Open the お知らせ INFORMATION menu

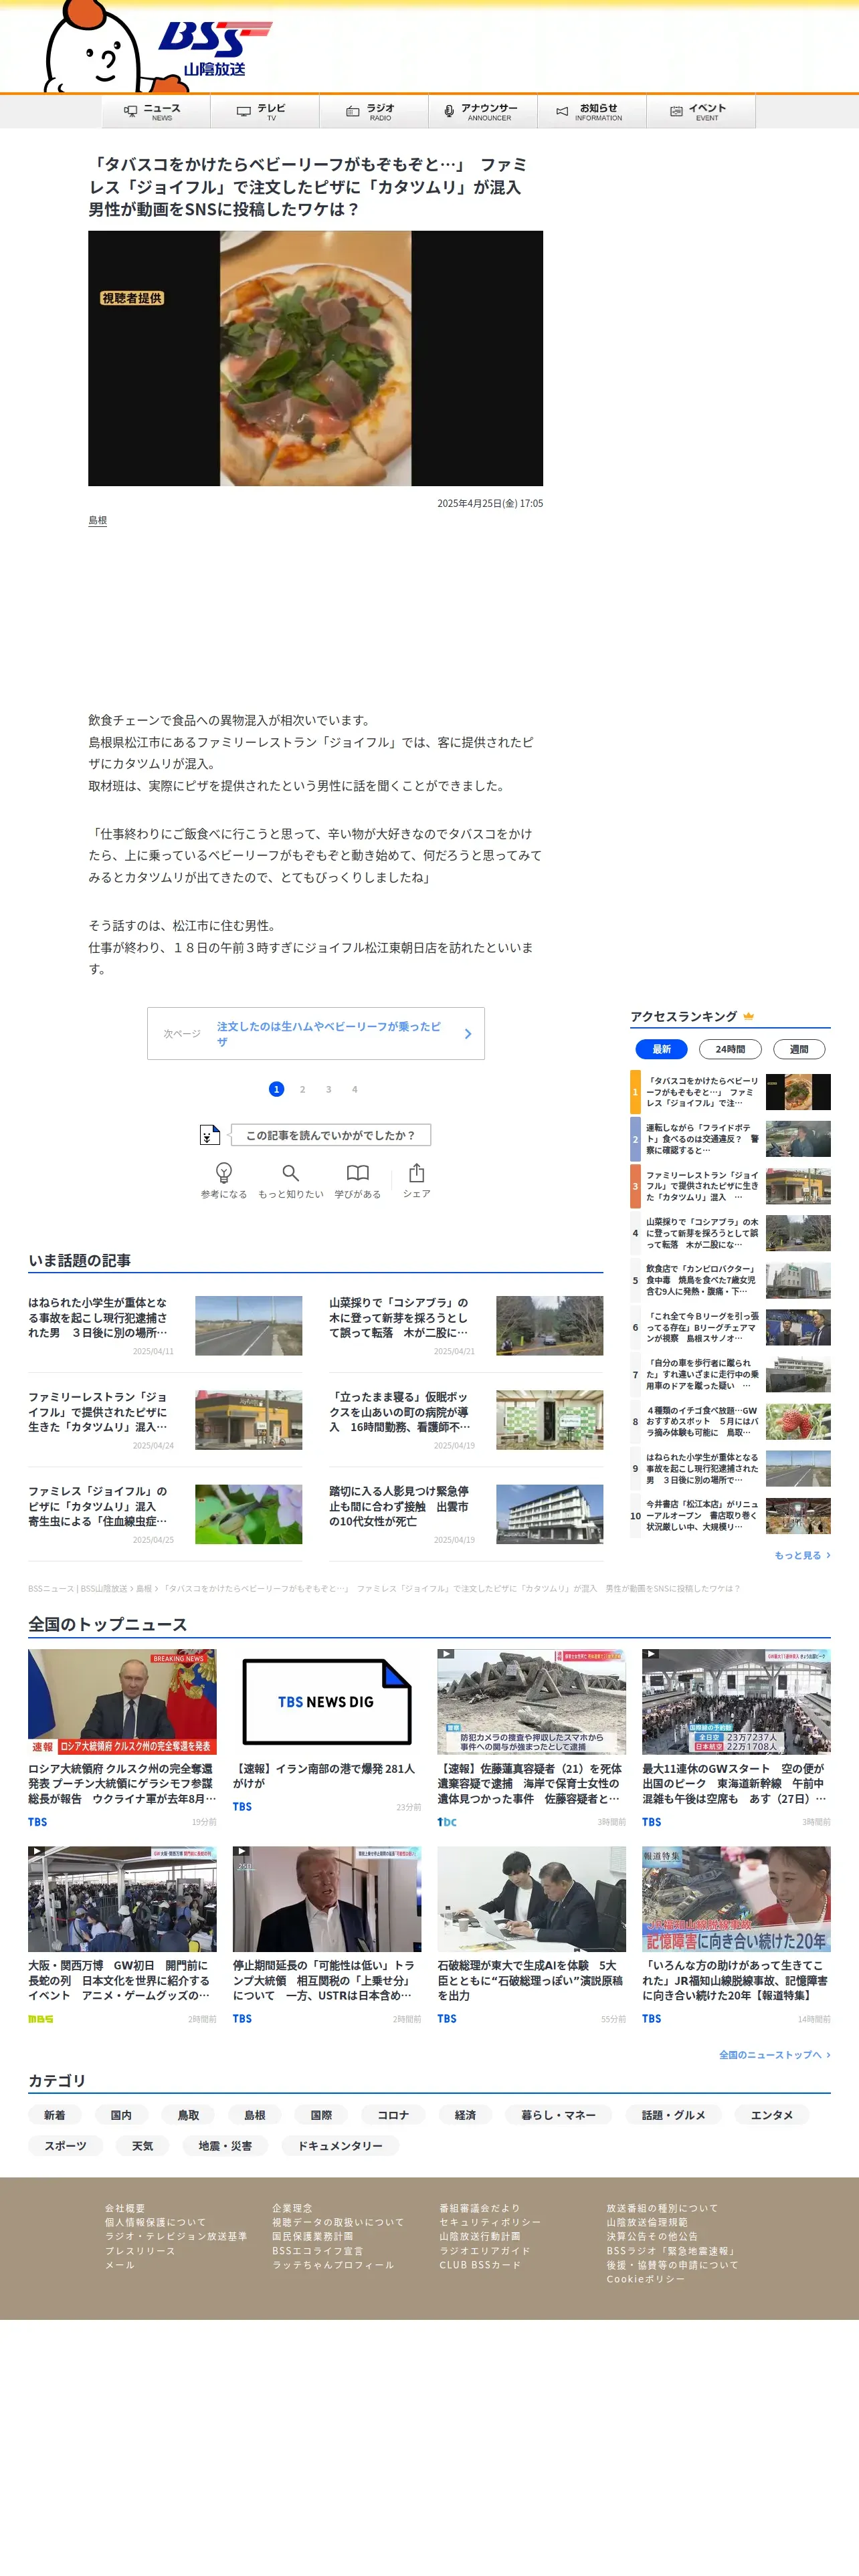(592, 112)
